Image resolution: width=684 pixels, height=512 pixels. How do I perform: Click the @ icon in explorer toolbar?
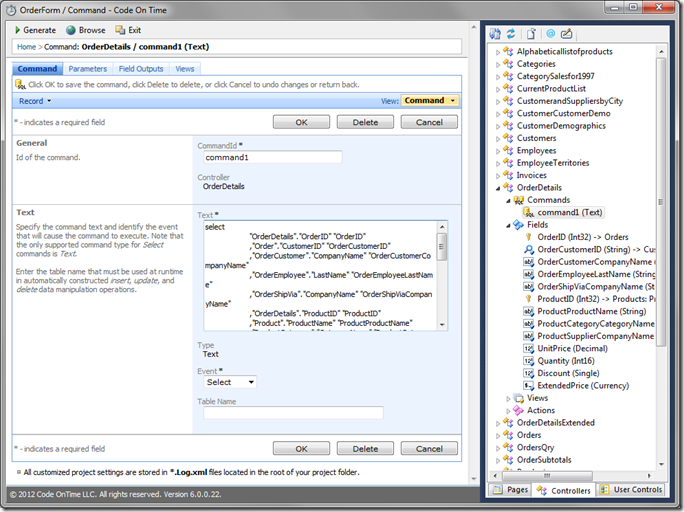coord(551,34)
